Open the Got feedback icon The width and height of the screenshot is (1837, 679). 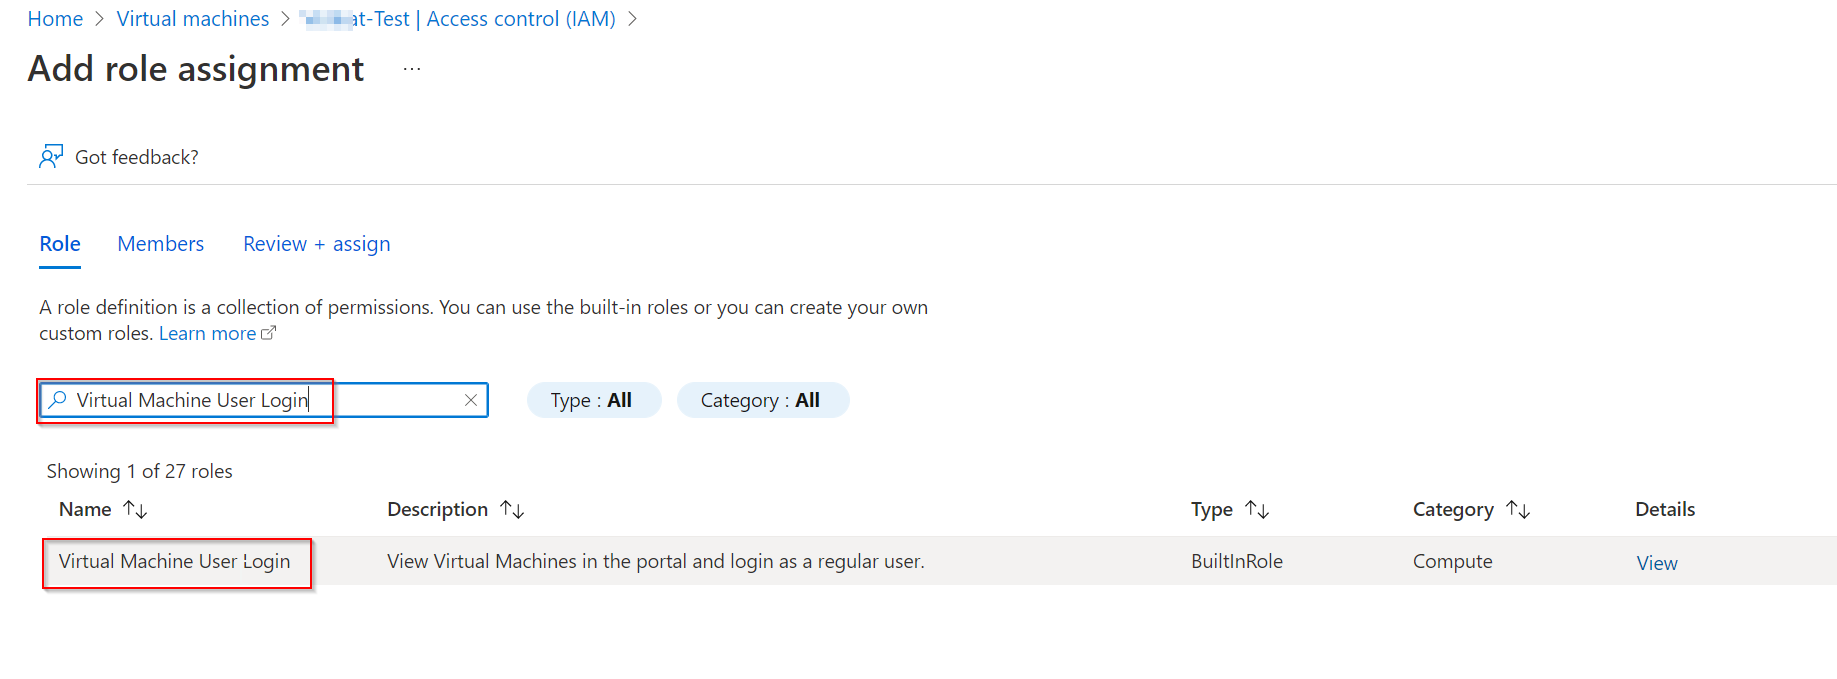click(51, 156)
